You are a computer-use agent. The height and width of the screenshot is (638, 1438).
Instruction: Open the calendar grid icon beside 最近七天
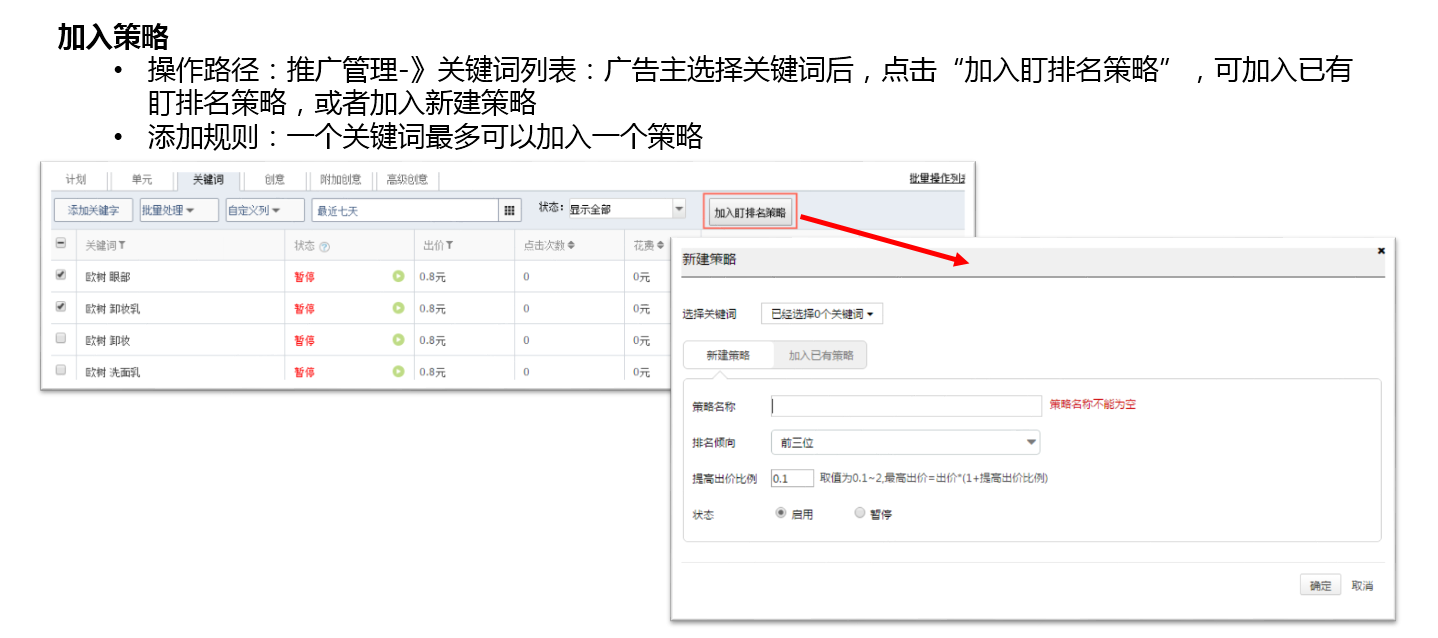[x=510, y=210]
